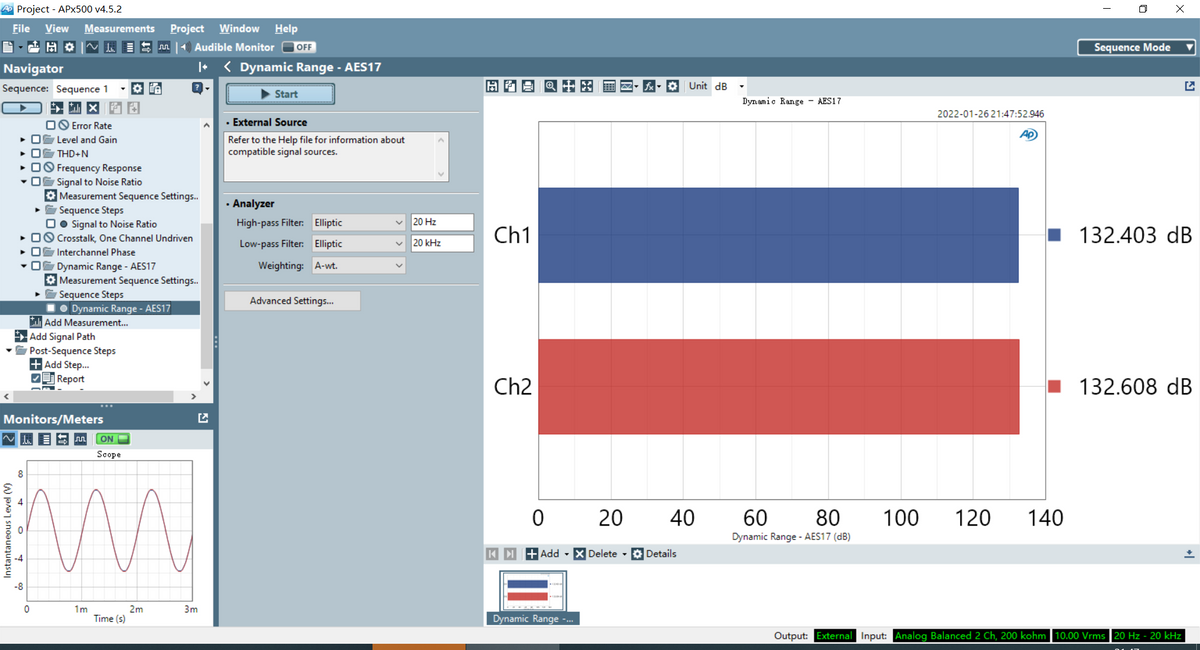
Task: Select the FFT view in Monitors/Meters
Action: pyautogui.click(x=27, y=439)
